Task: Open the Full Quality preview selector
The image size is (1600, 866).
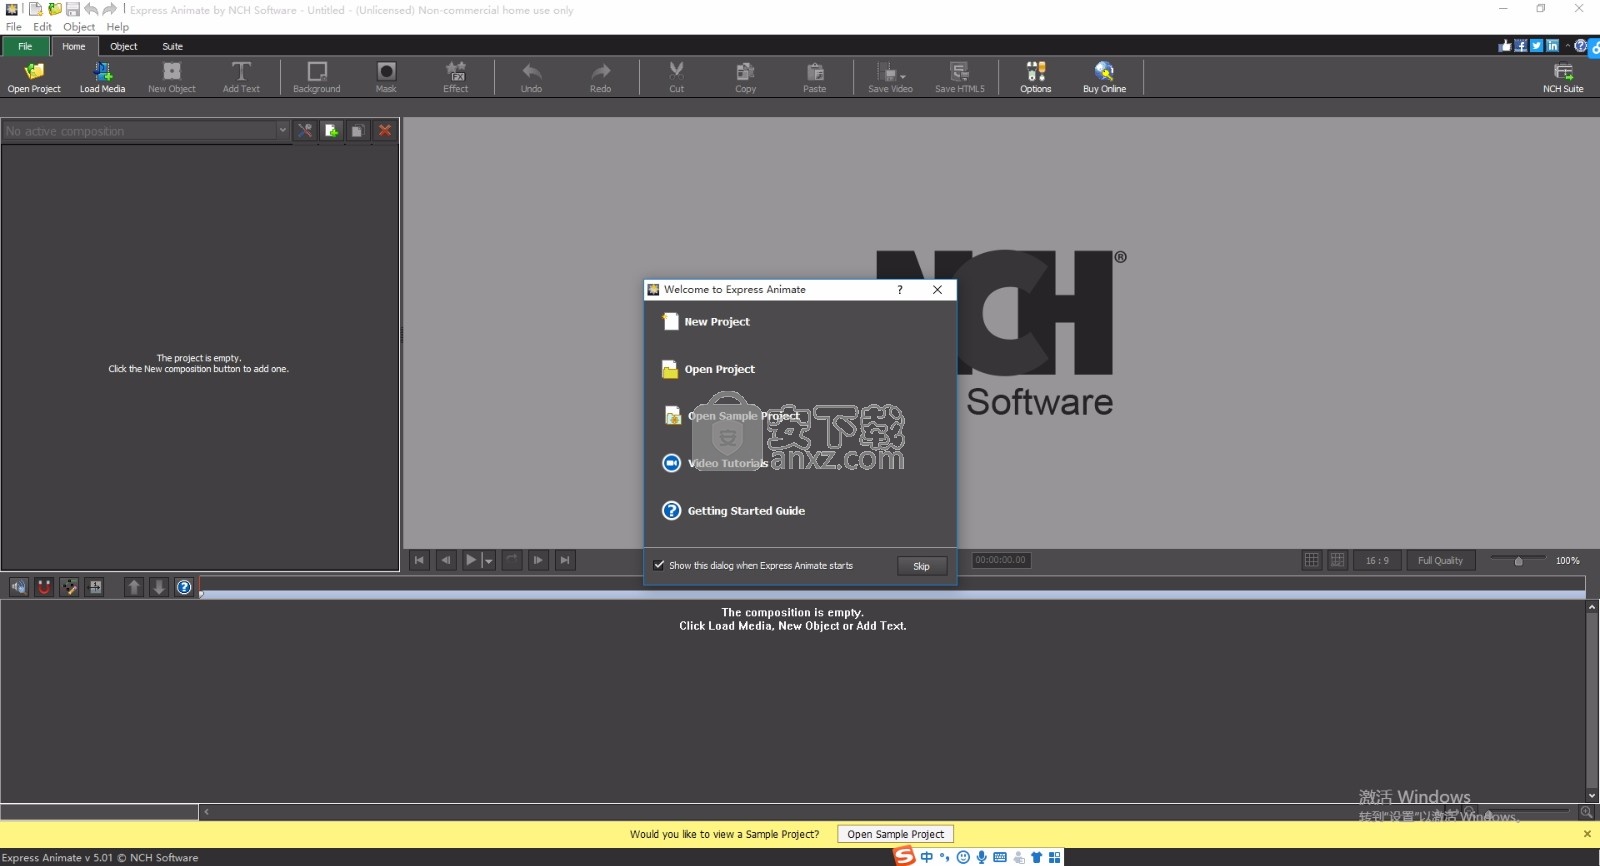Action: coord(1440,560)
